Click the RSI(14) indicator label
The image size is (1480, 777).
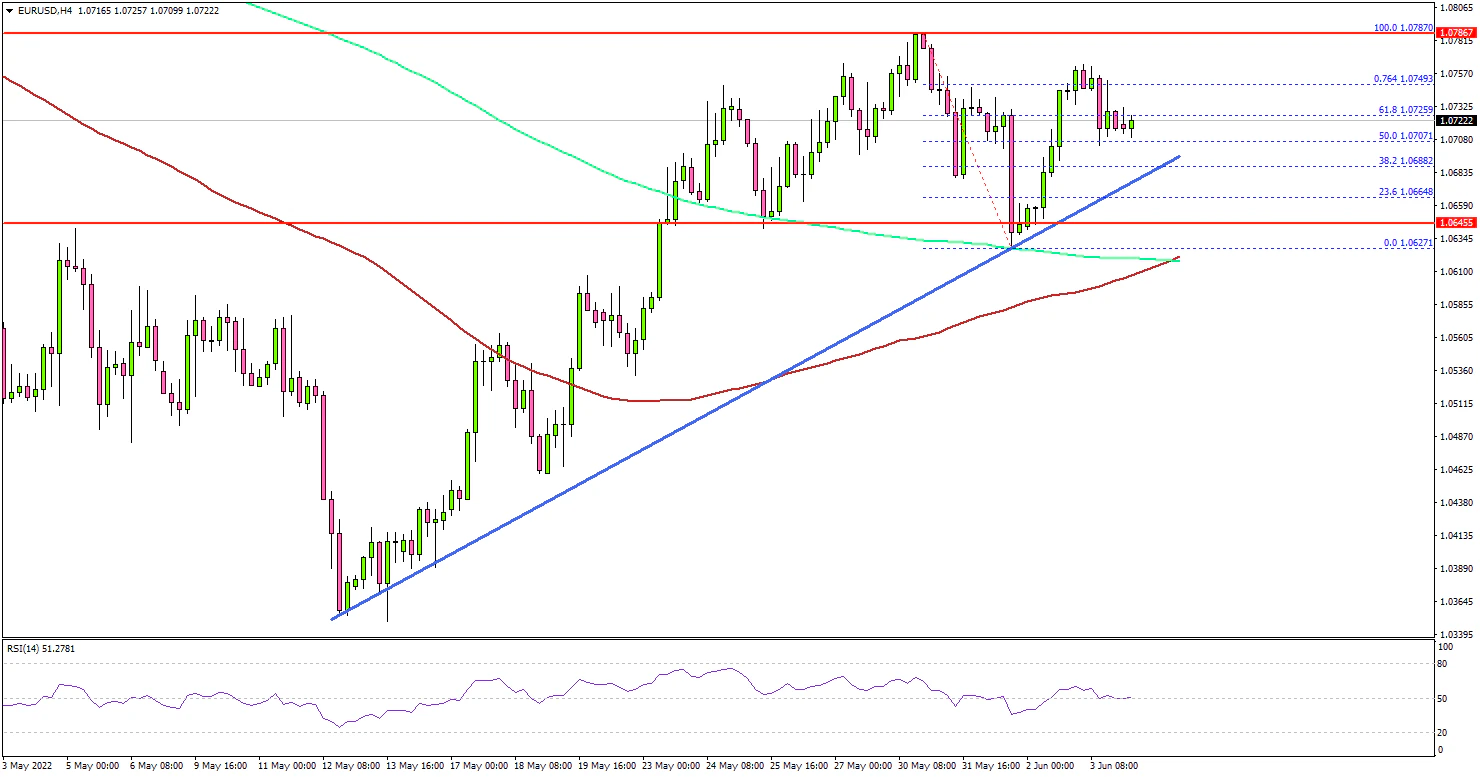click(x=40, y=649)
